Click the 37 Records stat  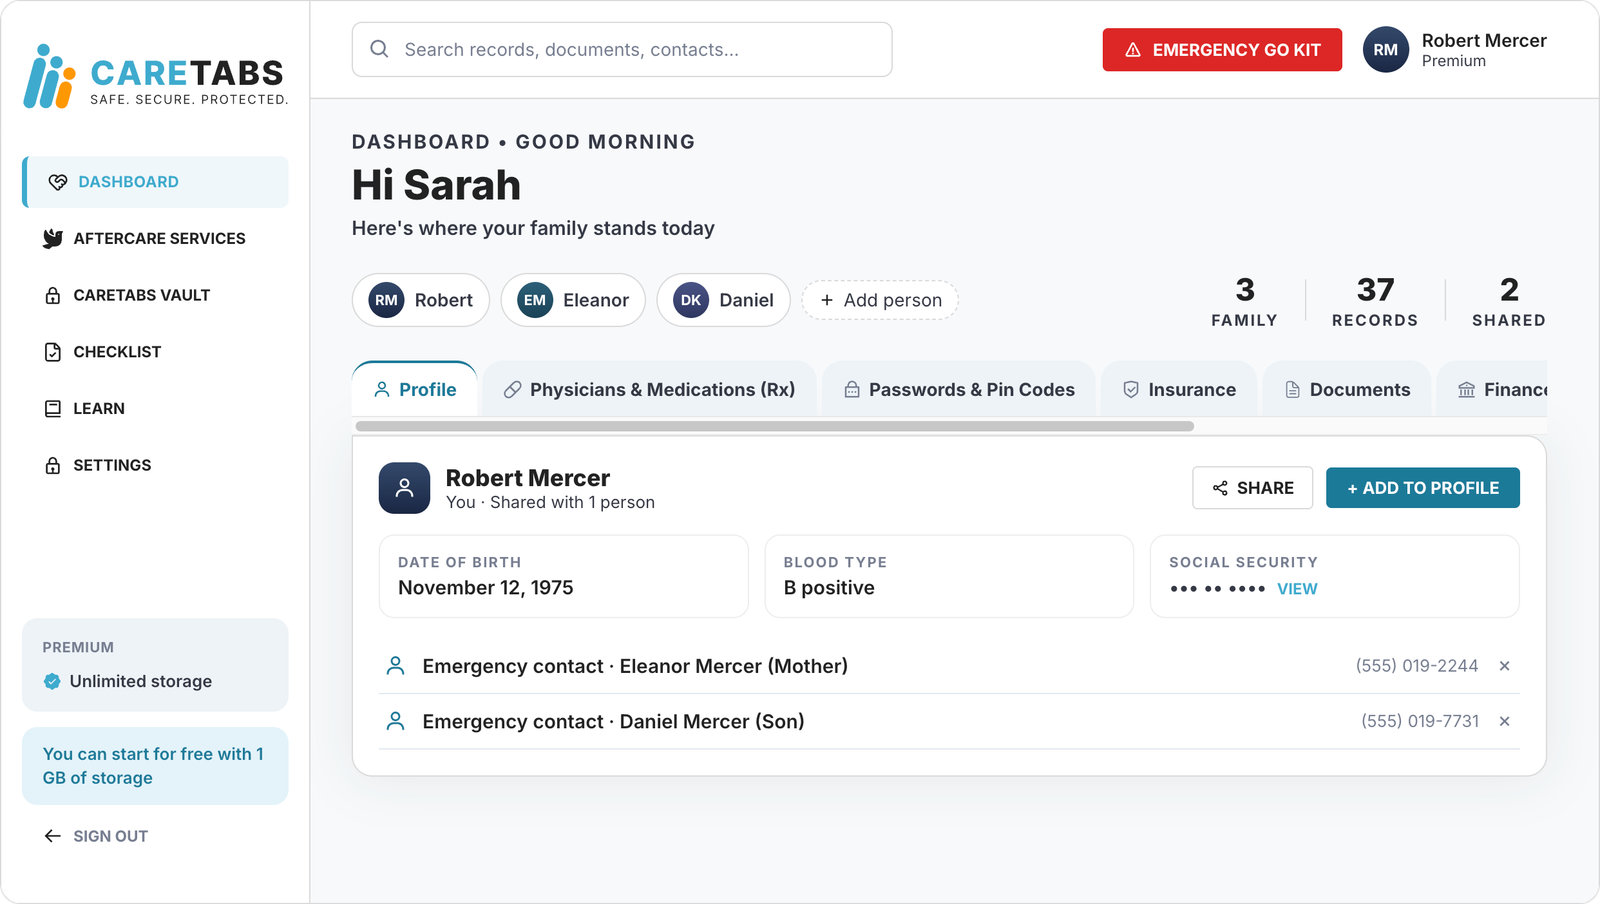tap(1375, 301)
